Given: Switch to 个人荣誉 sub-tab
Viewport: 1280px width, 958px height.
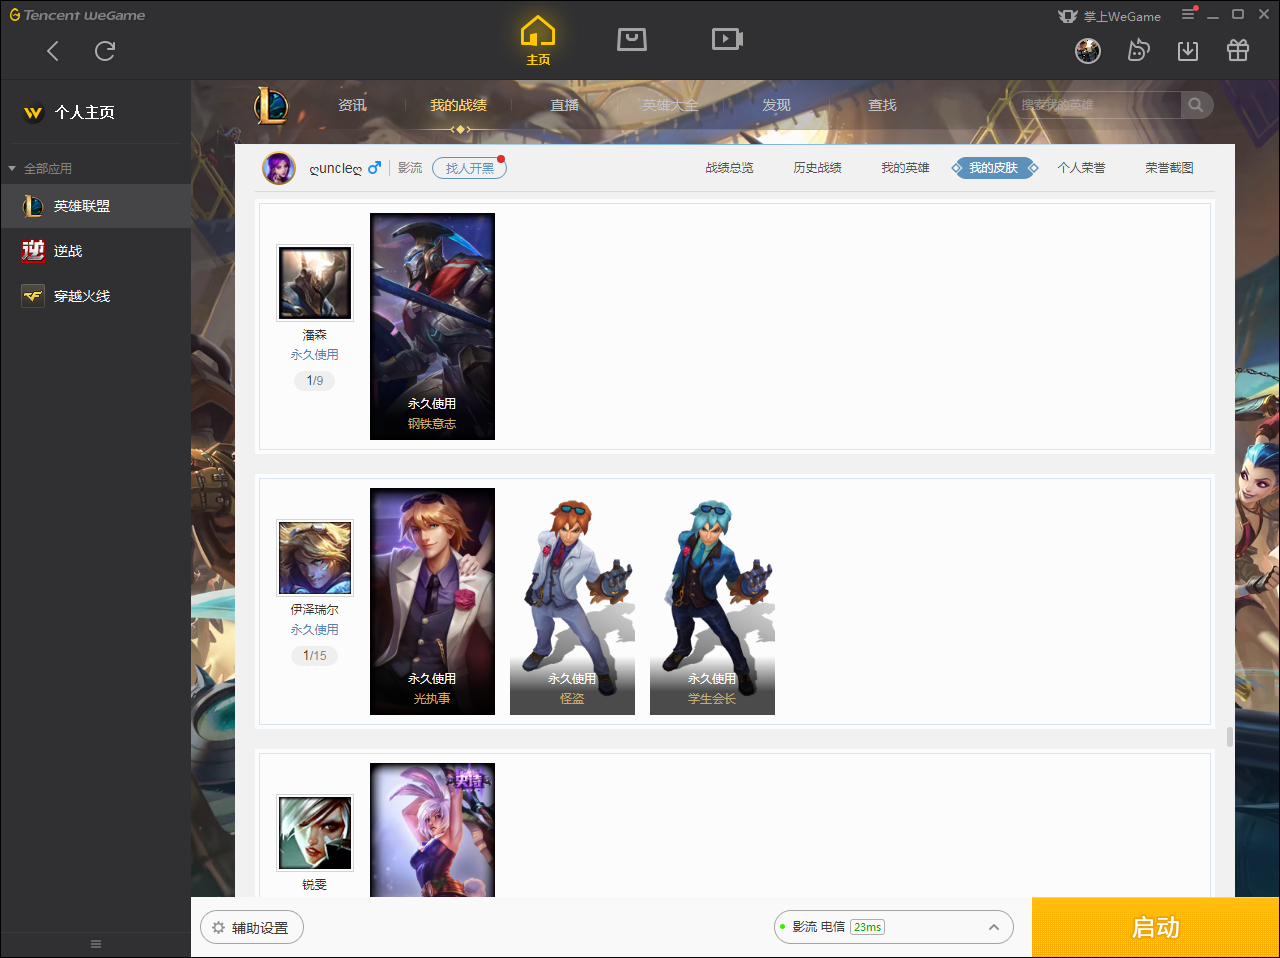Looking at the screenshot, I should point(1081,168).
